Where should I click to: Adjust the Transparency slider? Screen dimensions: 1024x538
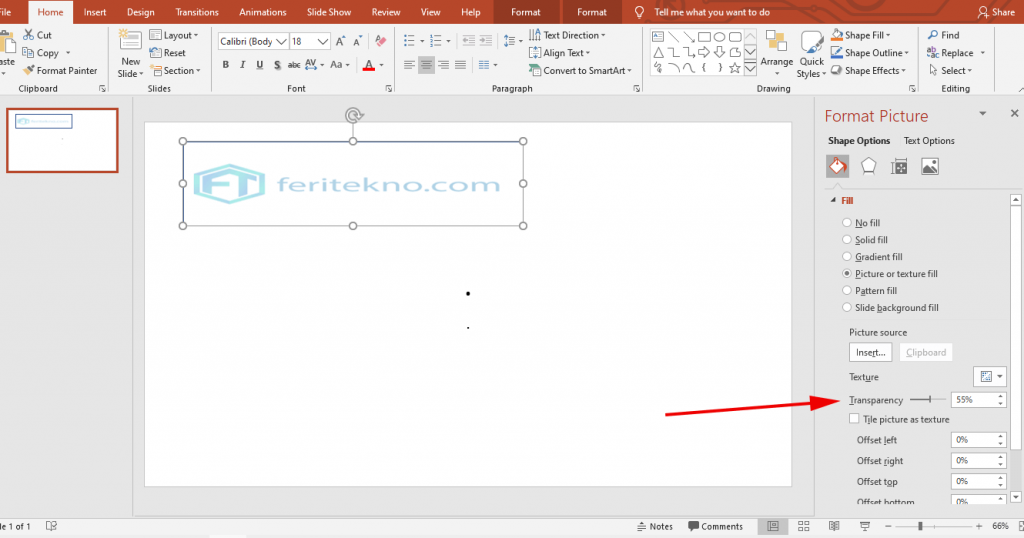click(x=928, y=400)
